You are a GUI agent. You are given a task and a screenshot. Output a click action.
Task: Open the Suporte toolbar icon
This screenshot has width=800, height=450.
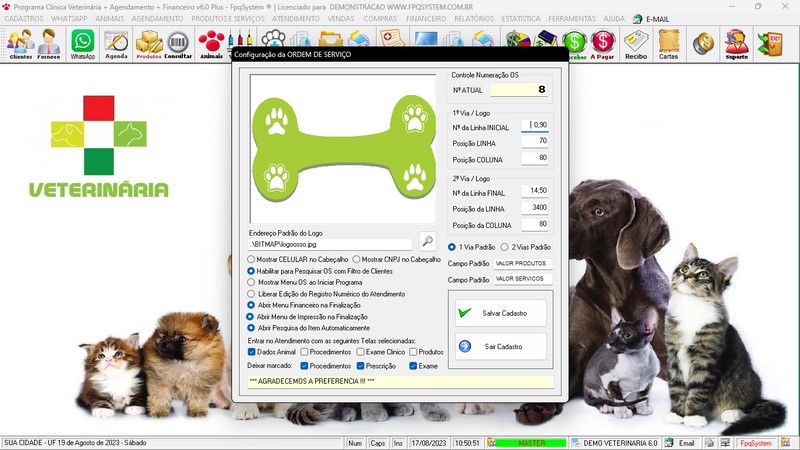point(736,43)
